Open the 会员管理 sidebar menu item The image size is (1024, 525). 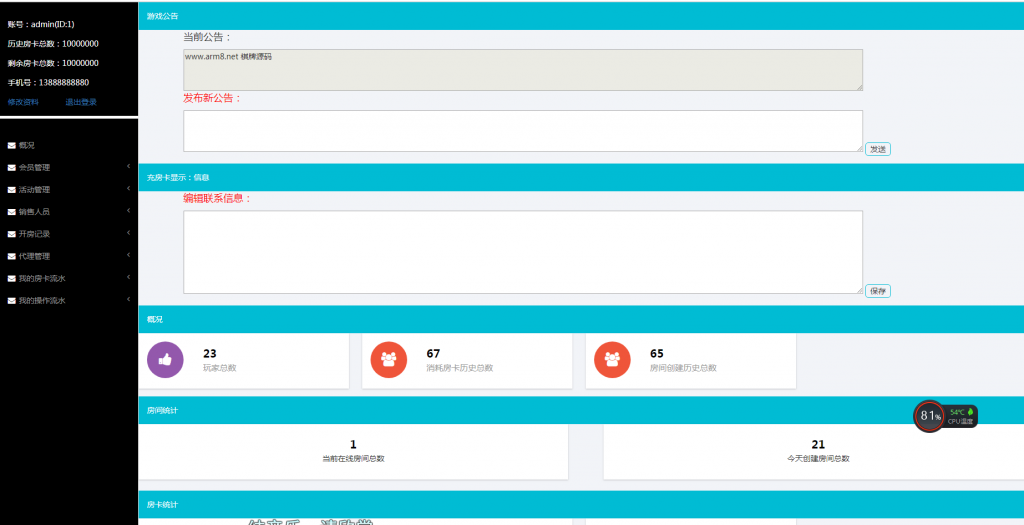(69, 168)
